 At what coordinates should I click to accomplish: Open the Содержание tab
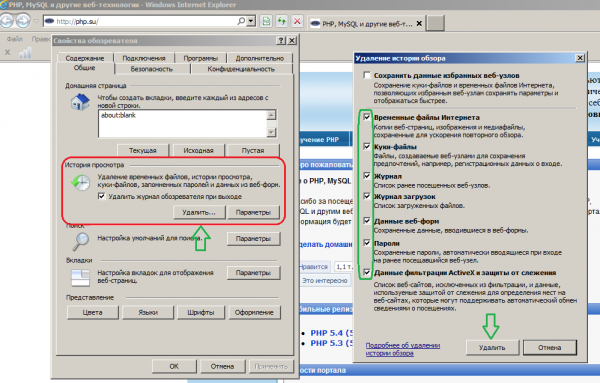point(85,58)
